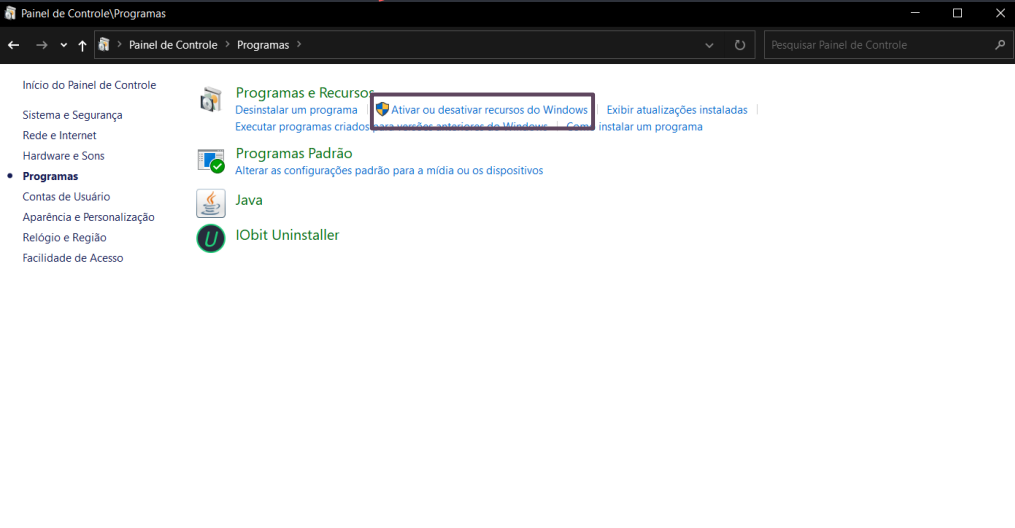Open Contas de Usuário category
Screen dimensions: 1015x528
[66, 197]
